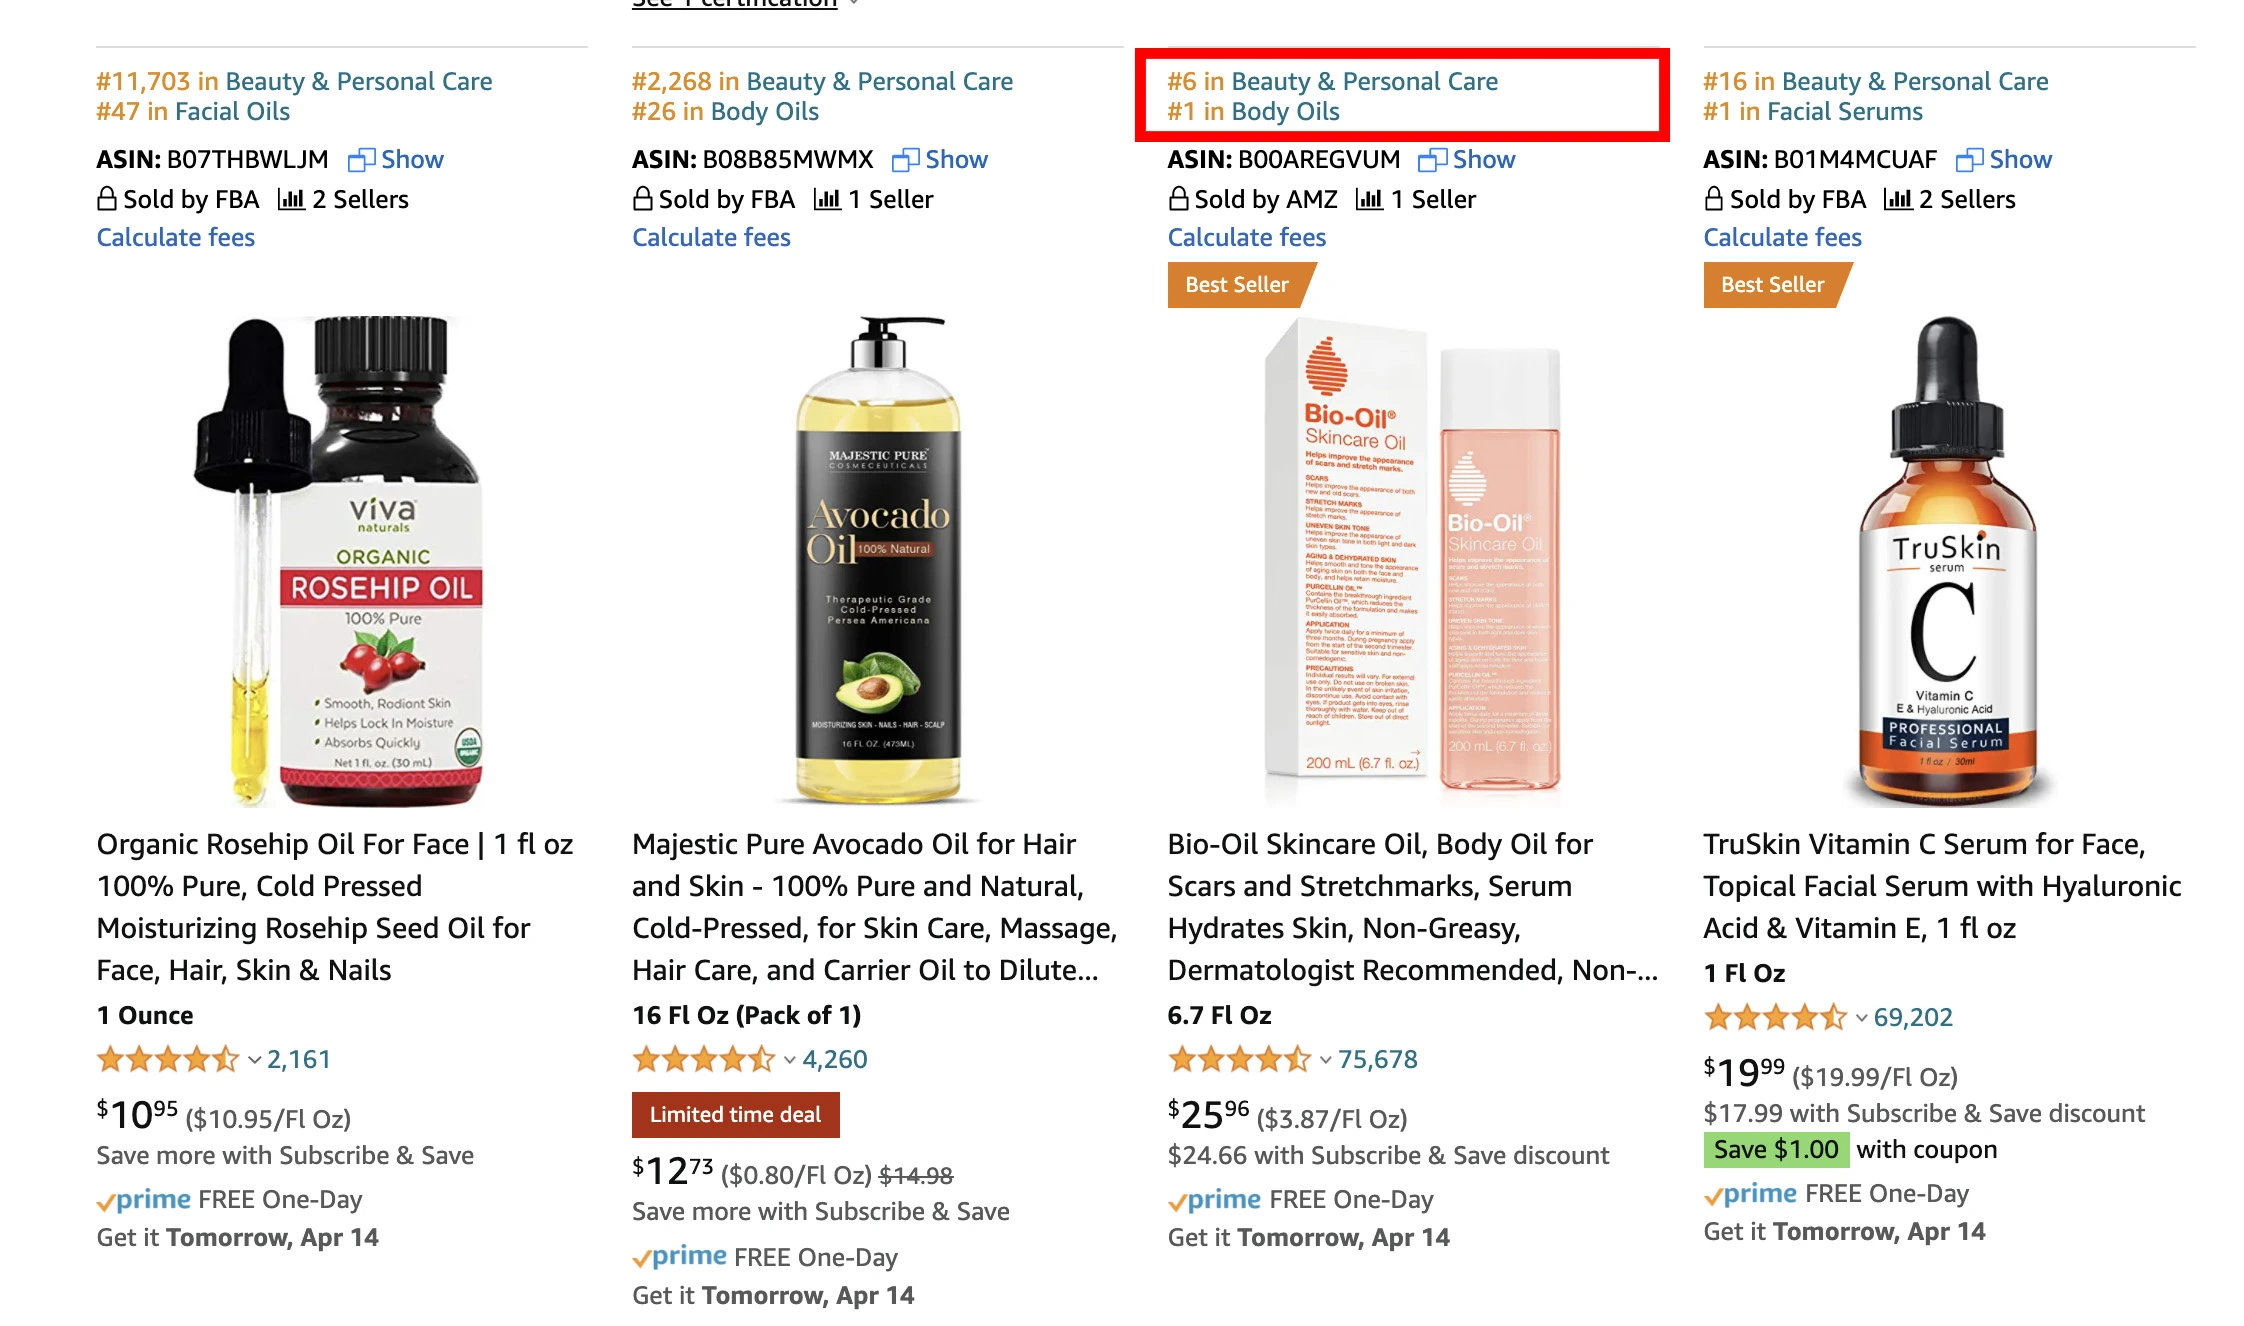The height and width of the screenshot is (1326, 2244).
Task: Click the Limited time deal badge
Action: (735, 1115)
